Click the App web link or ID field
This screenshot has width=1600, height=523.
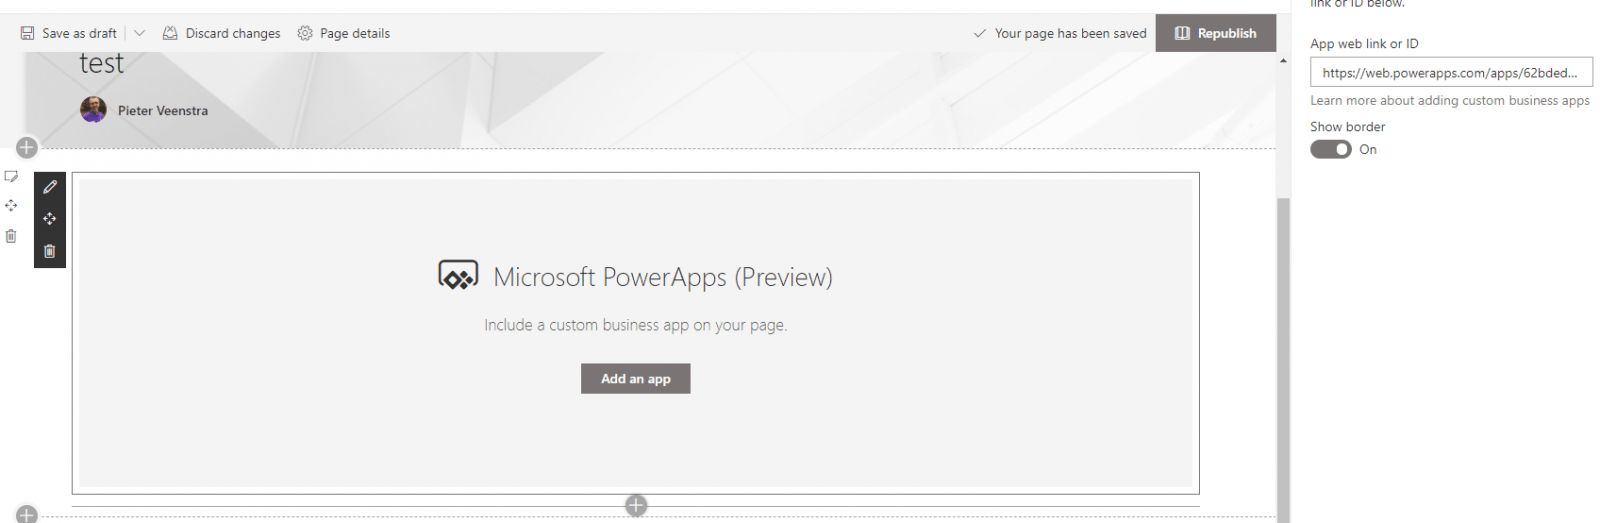1451,72
